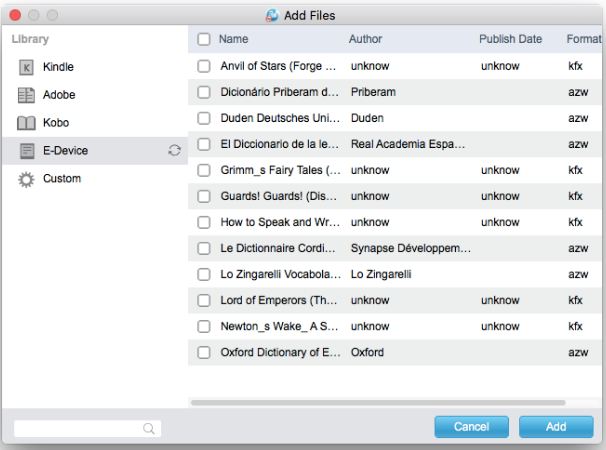The width and height of the screenshot is (606, 450).
Task: Click the Add button
Action: (x=556, y=427)
